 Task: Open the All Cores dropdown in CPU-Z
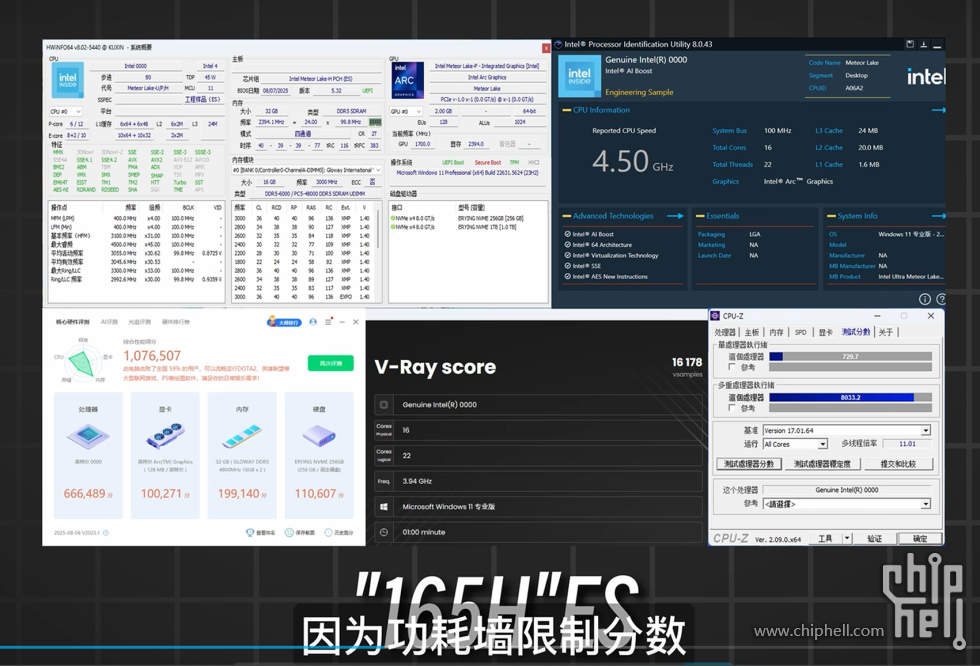[795, 444]
